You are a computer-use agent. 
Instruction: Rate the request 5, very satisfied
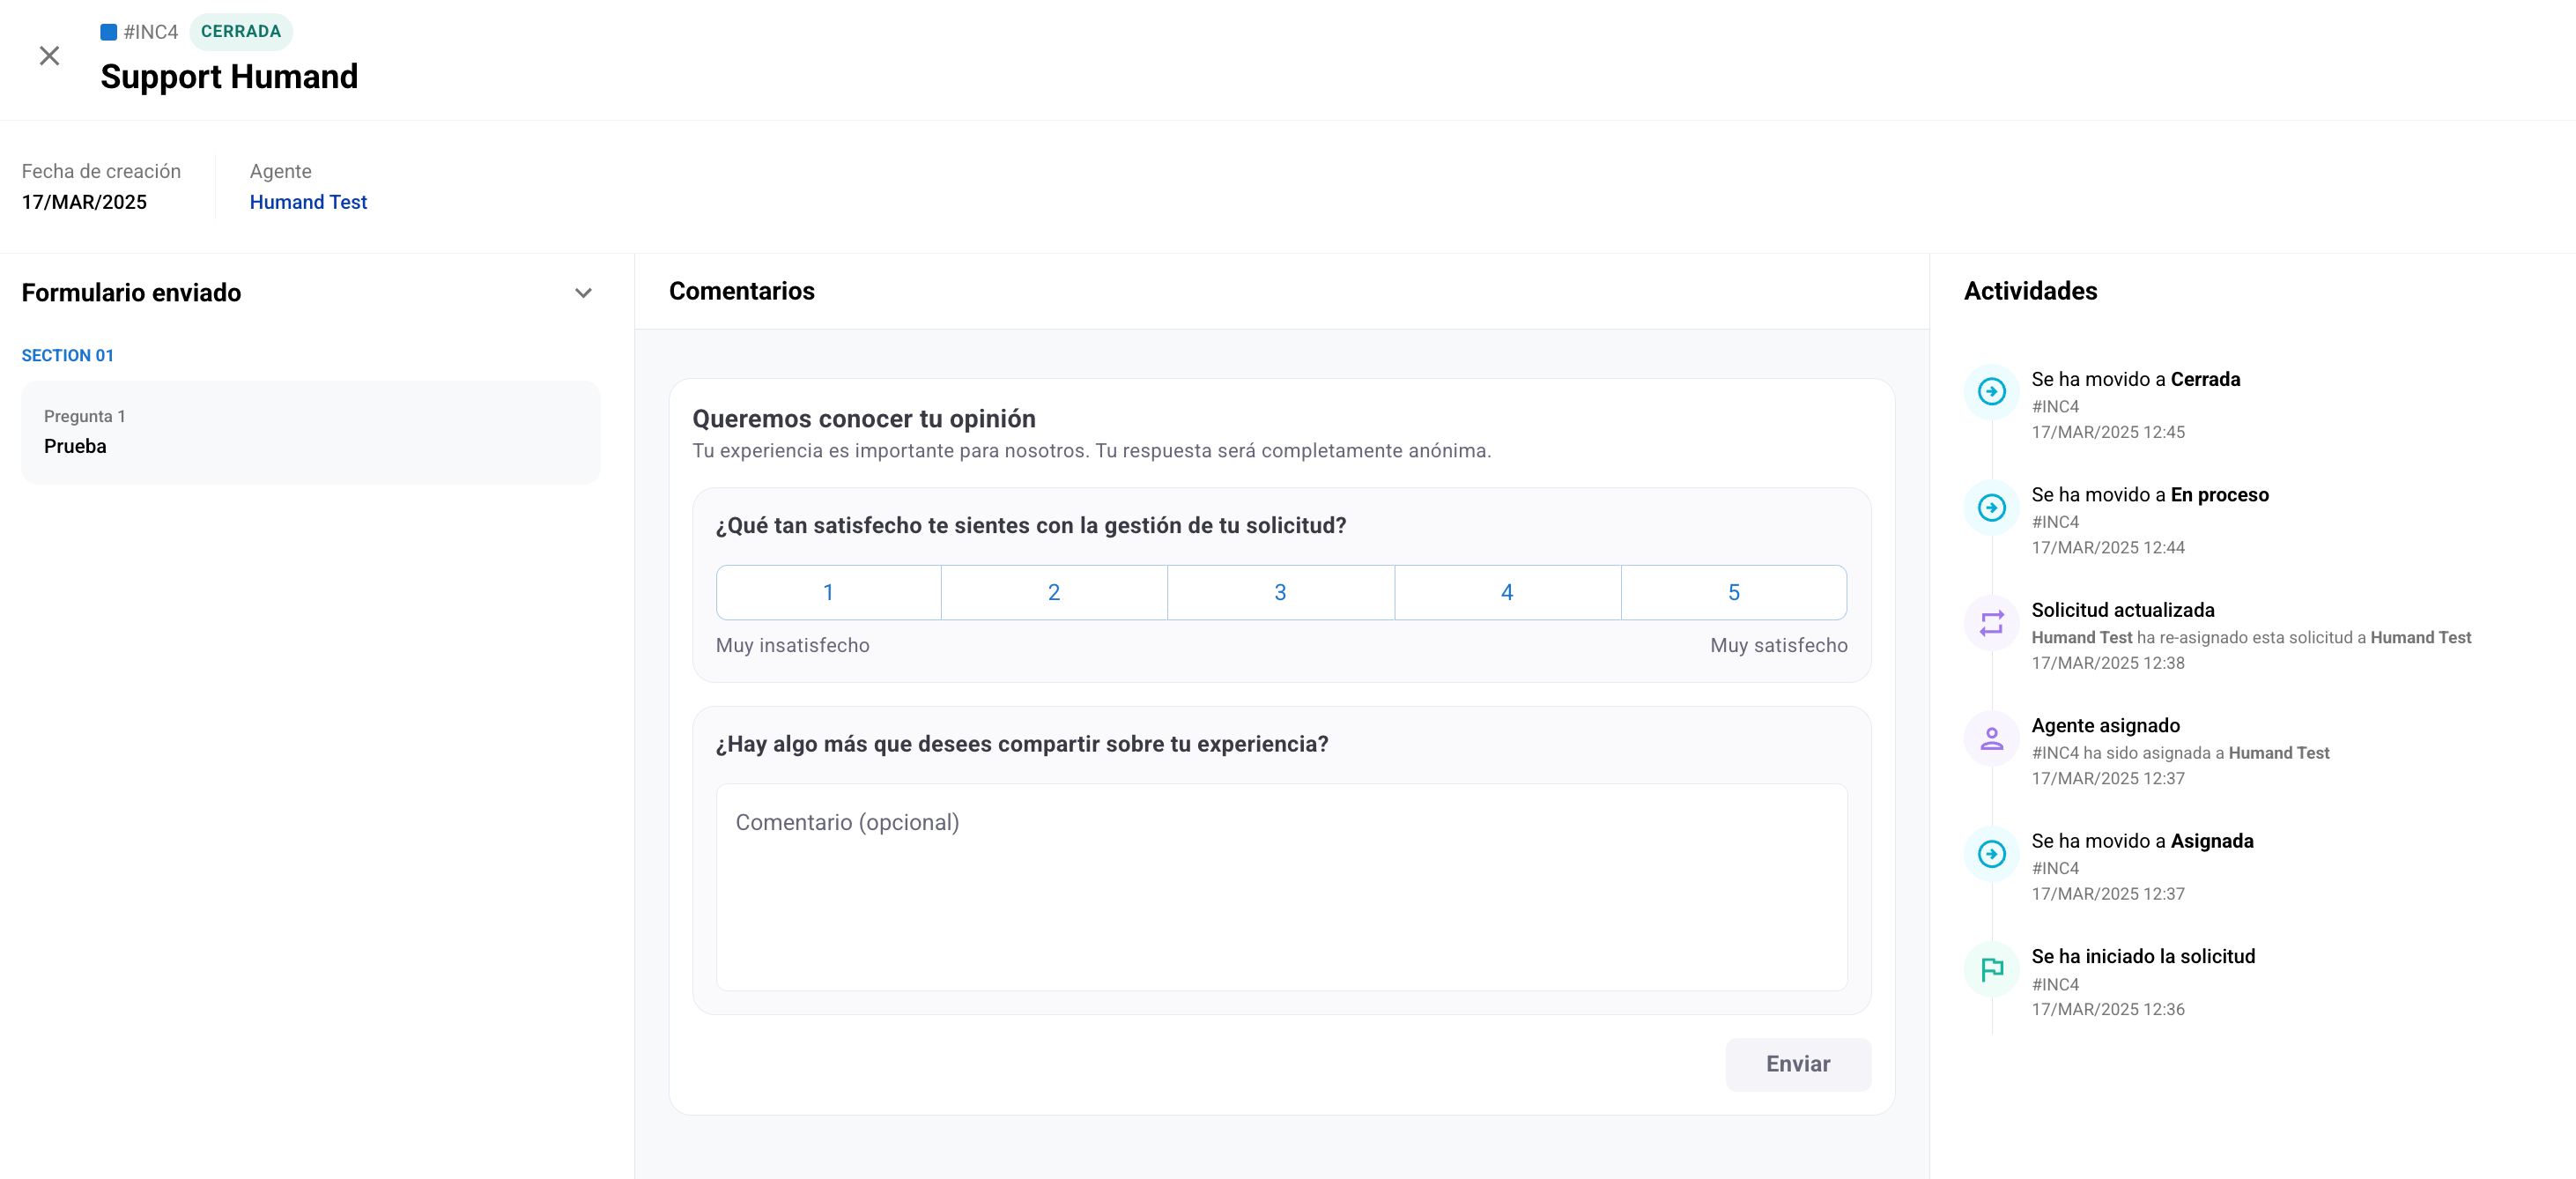(x=1734, y=592)
